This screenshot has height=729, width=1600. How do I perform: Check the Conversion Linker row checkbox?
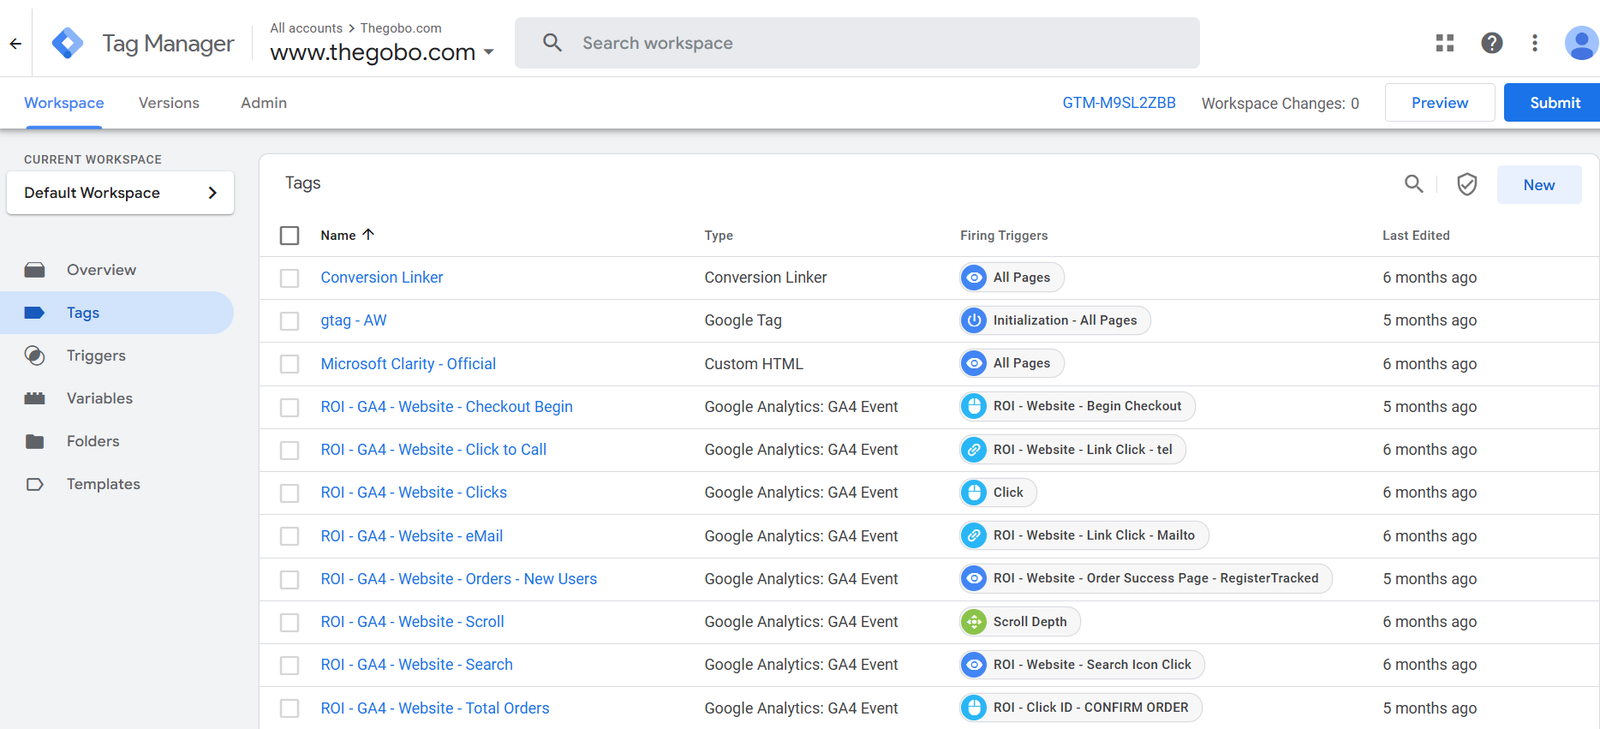[290, 278]
